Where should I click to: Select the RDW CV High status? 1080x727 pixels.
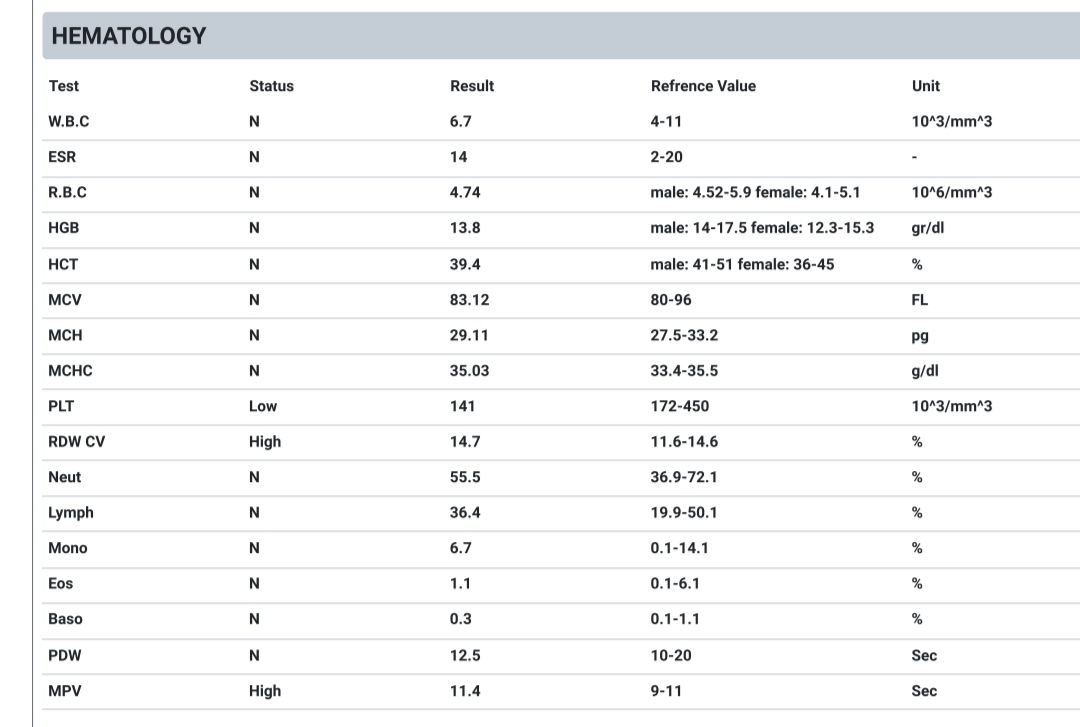tap(264, 442)
